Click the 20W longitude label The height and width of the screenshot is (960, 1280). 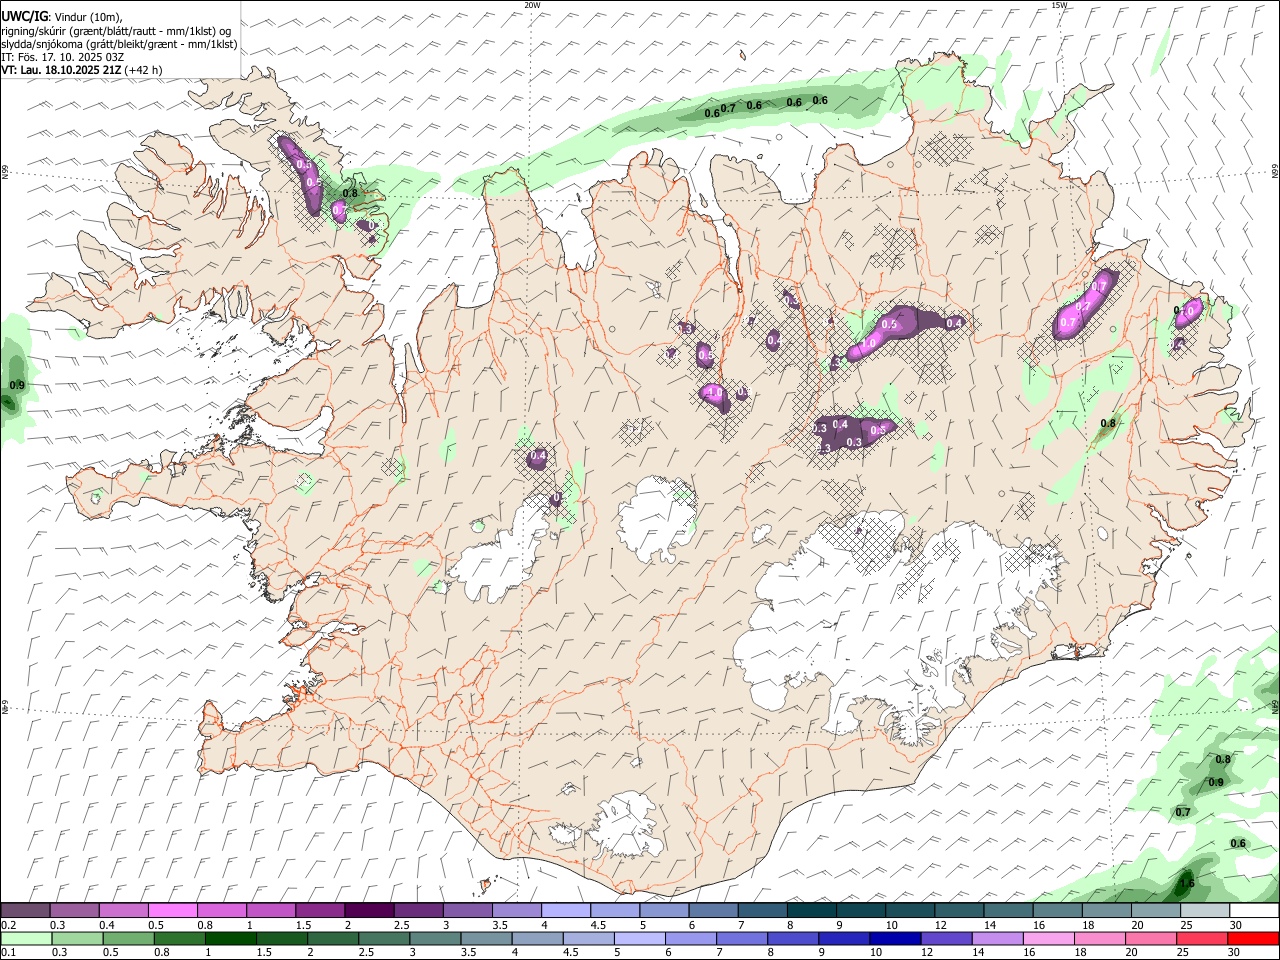pyautogui.click(x=532, y=5)
